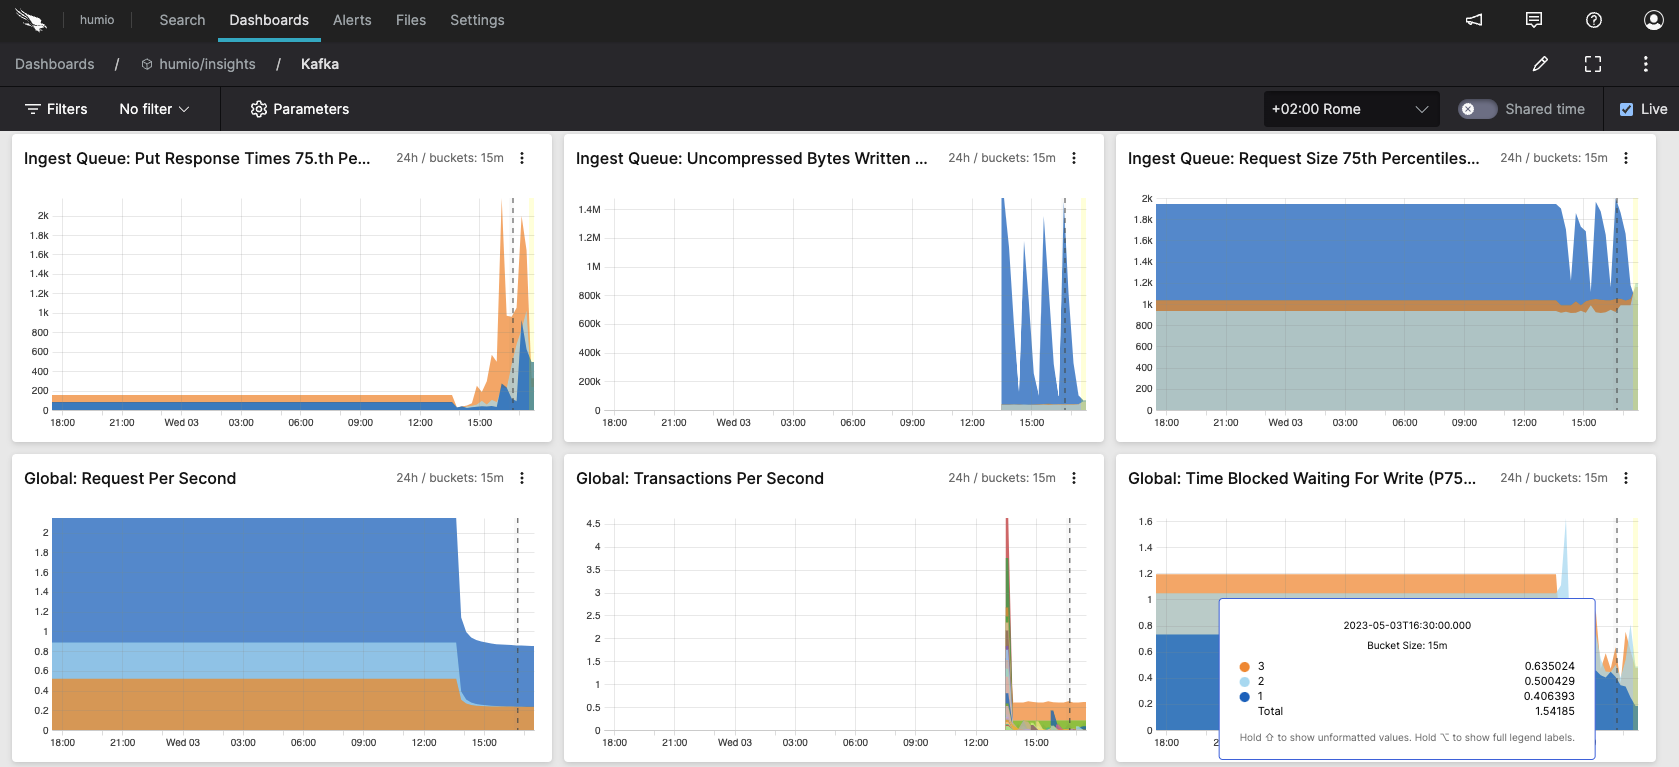Open the announcements megaphone icon
This screenshot has width=1679, height=767.
tap(1474, 20)
